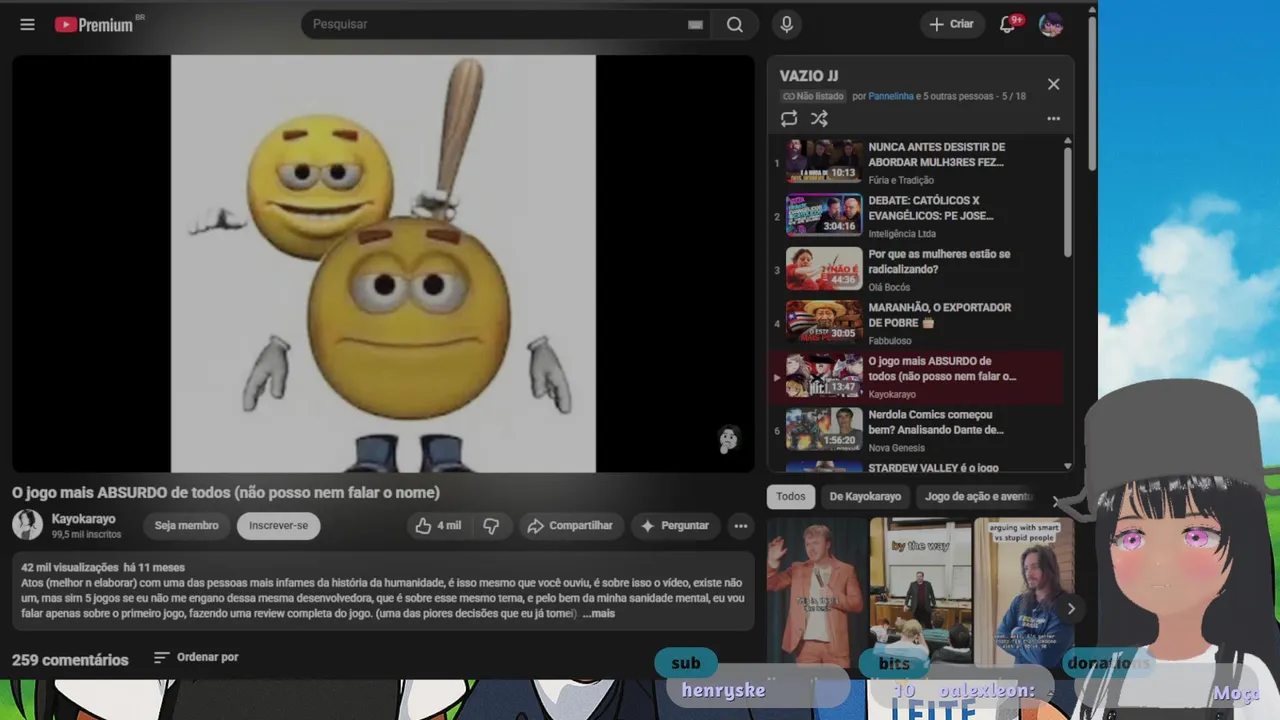
Task: Select Jogo de ação e aventura chip
Action: click(977, 497)
